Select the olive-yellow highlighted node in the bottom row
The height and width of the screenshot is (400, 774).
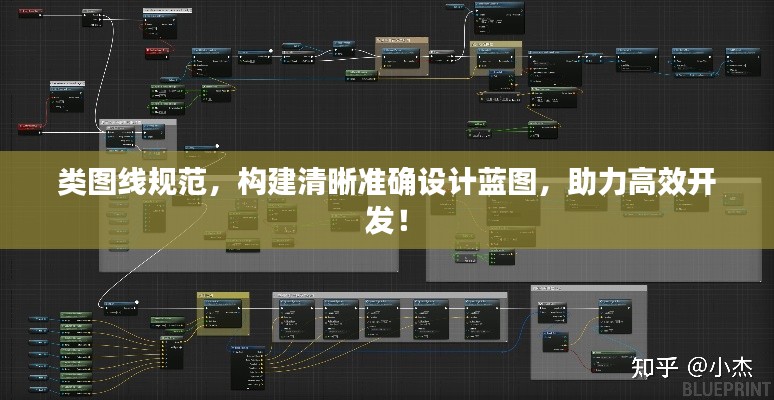(x=222, y=312)
